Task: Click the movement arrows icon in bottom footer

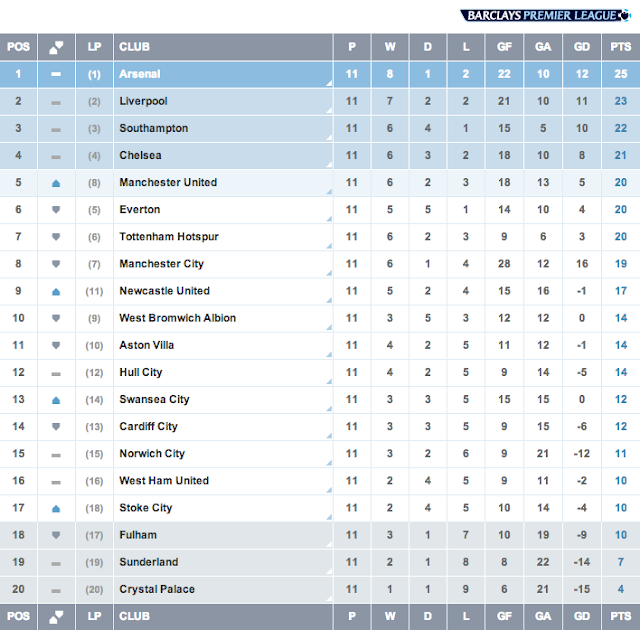Action: pos(56,616)
